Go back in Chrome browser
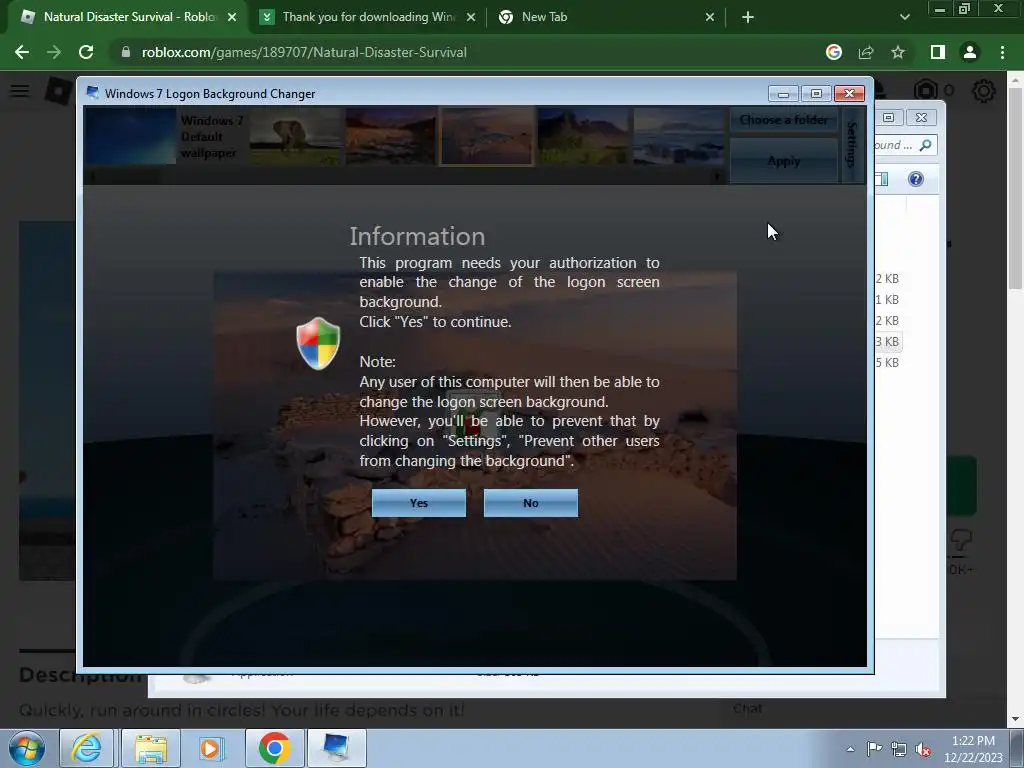The height and width of the screenshot is (768, 1024). click(22, 52)
